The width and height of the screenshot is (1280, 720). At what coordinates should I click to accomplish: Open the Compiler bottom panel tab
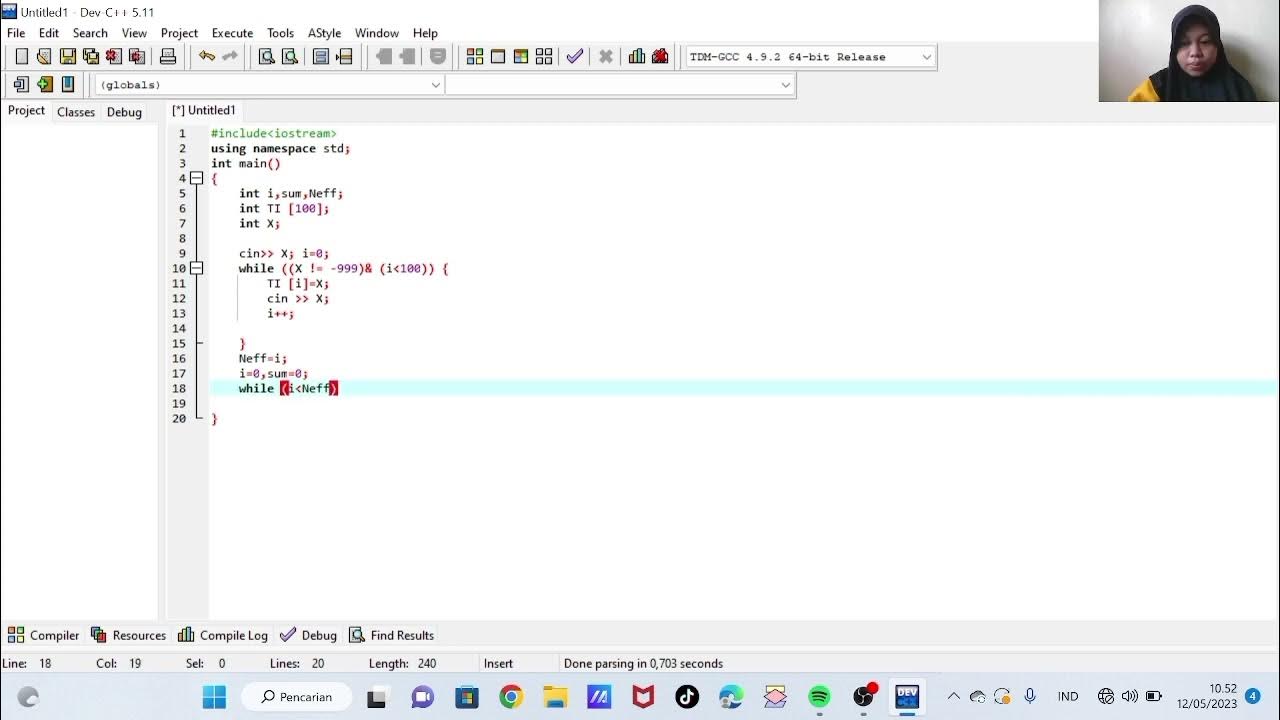[x=43, y=635]
